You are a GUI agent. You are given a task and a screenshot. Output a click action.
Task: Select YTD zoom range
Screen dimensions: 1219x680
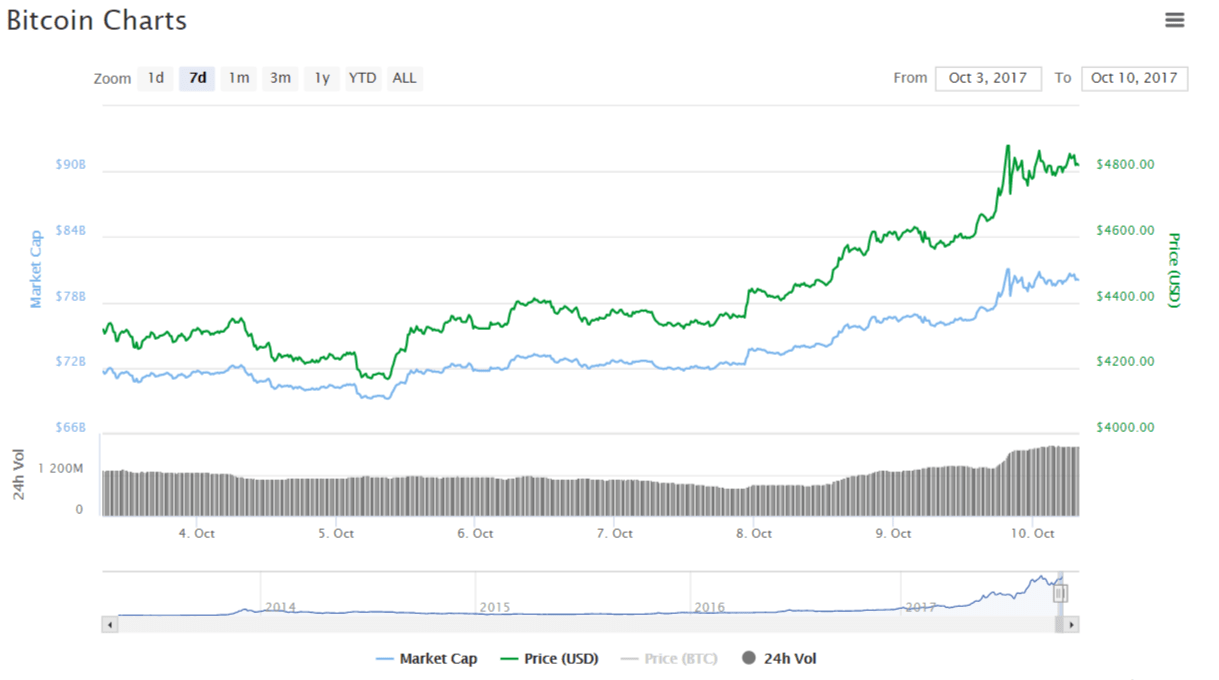(x=362, y=78)
